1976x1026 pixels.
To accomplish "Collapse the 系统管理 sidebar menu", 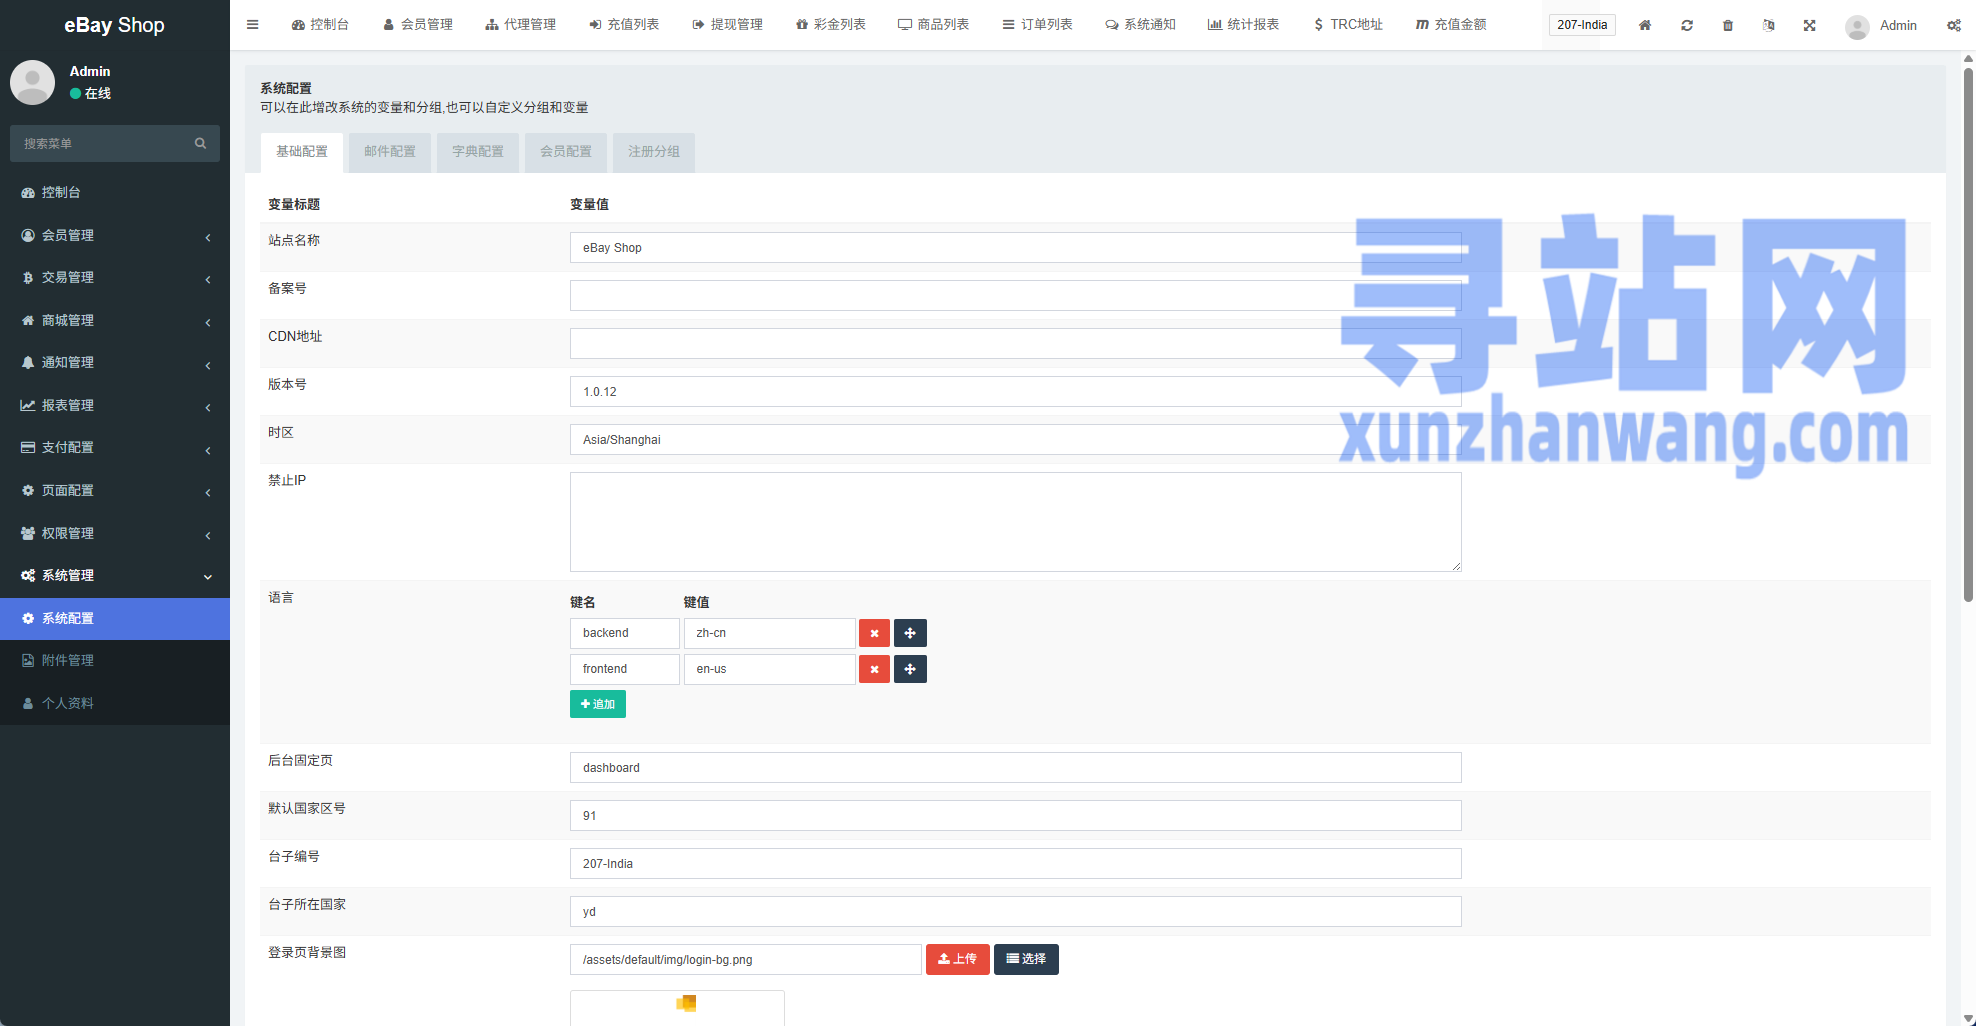I will pyautogui.click(x=114, y=576).
